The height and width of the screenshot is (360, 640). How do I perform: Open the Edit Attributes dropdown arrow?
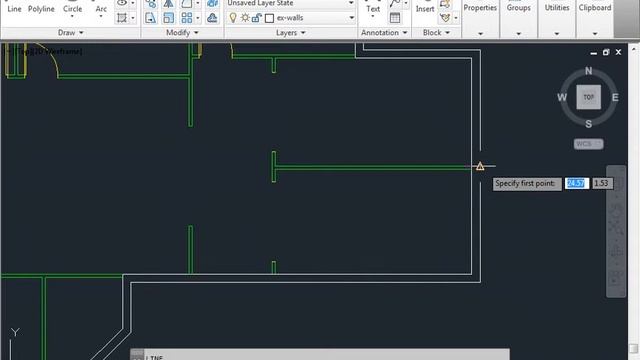pos(456,18)
